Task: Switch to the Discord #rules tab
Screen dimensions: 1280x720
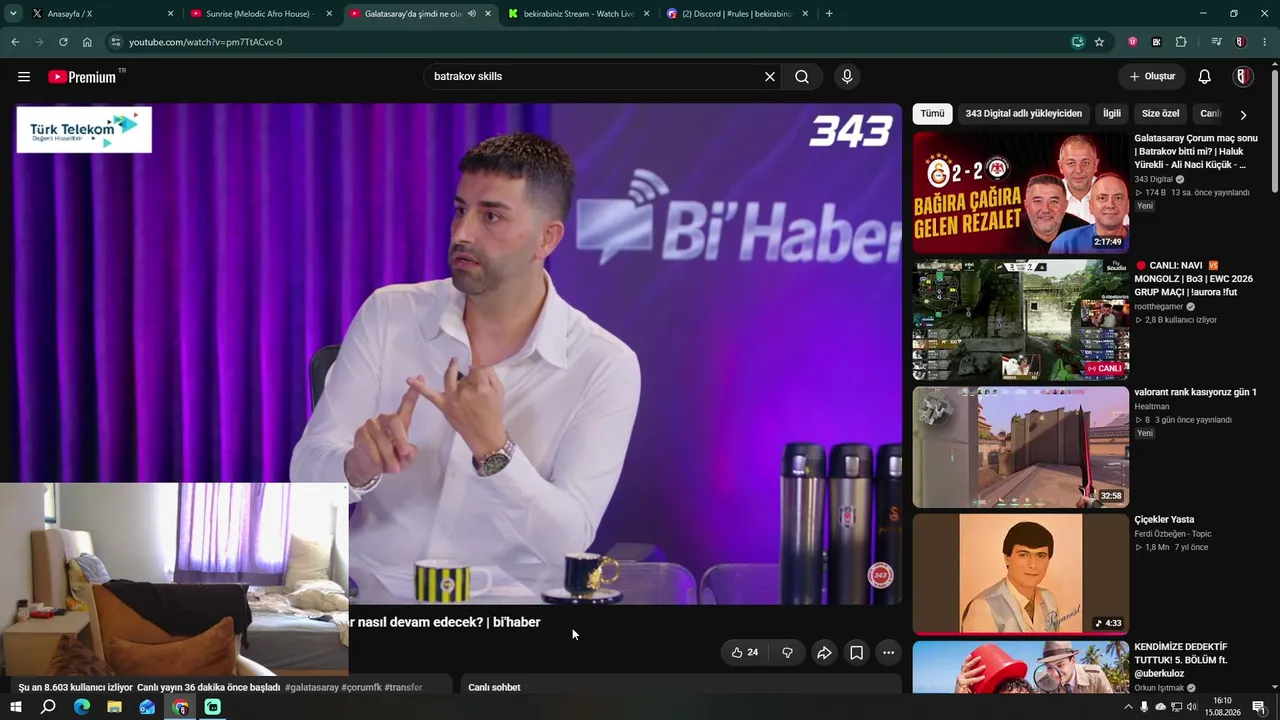Action: click(x=738, y=14)
